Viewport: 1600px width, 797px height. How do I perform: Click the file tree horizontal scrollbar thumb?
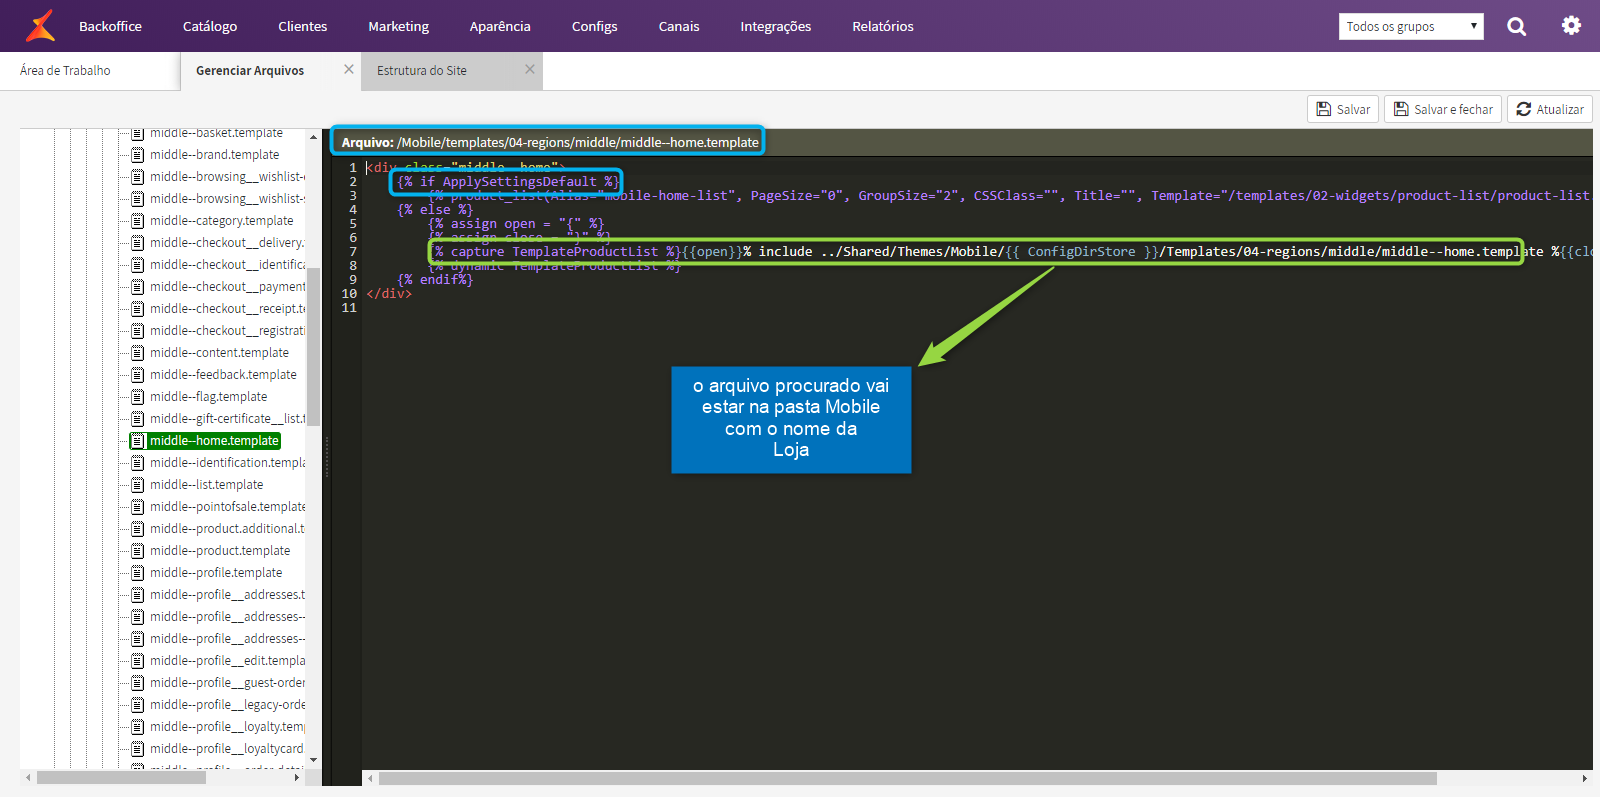[121, 777]
